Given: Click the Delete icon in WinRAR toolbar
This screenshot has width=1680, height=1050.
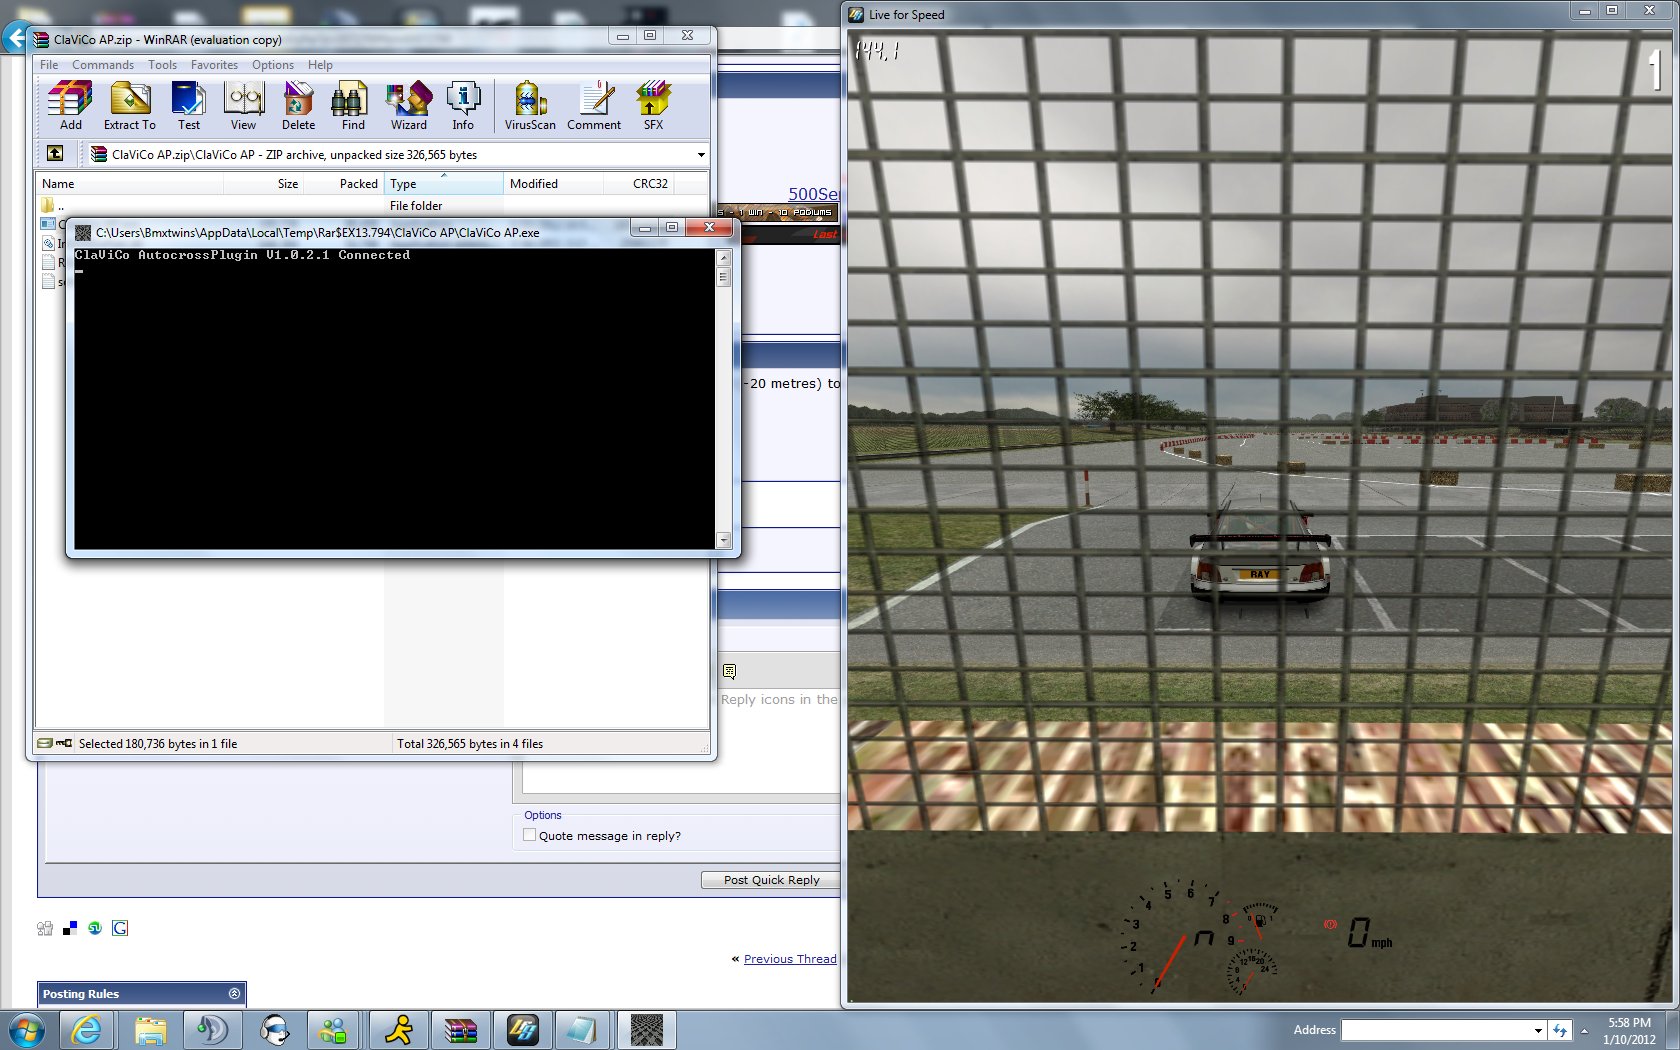Looking at the screenshot, I should 298,105.
